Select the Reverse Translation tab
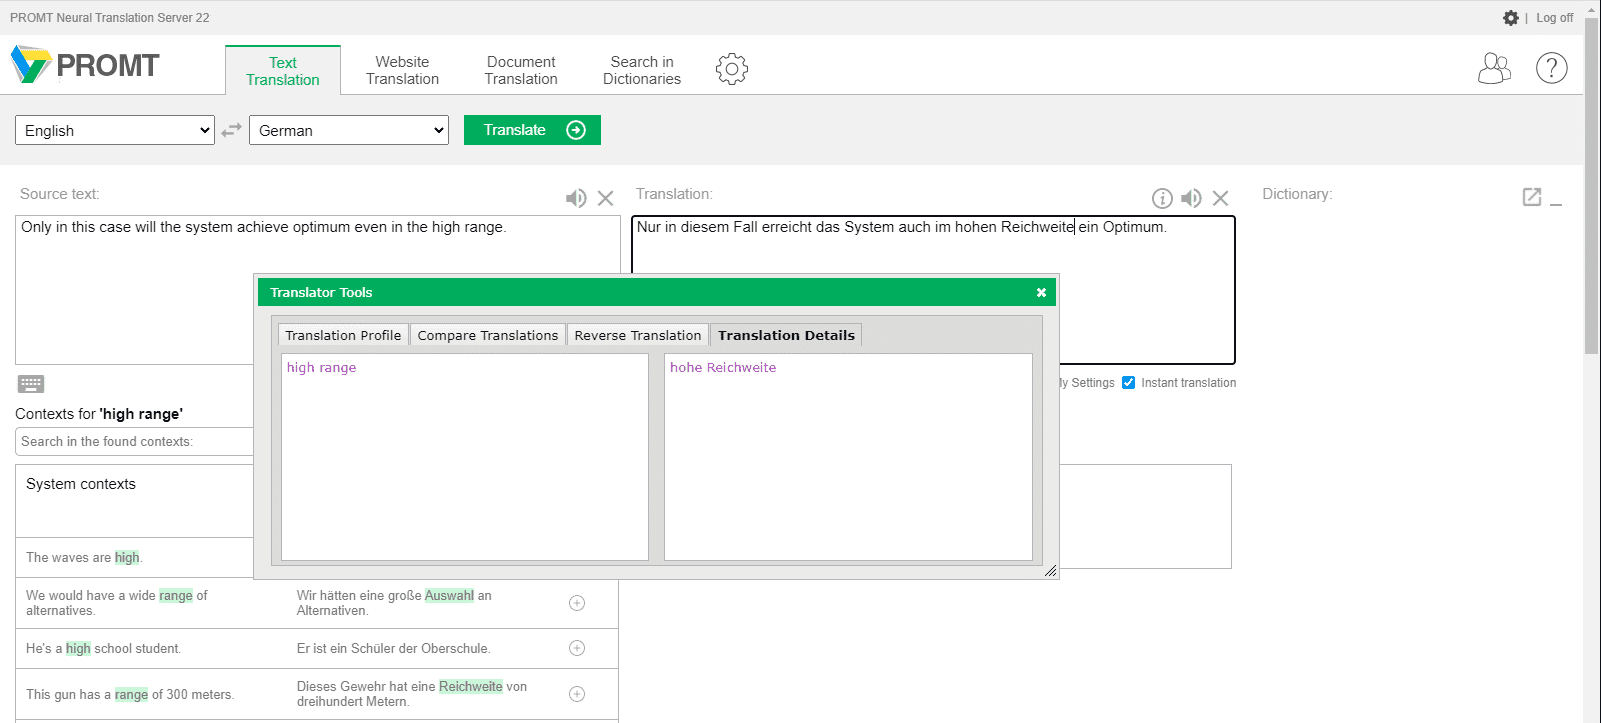Image resolution: width=1601 pixels, height=723 pixels. (638, 335)
